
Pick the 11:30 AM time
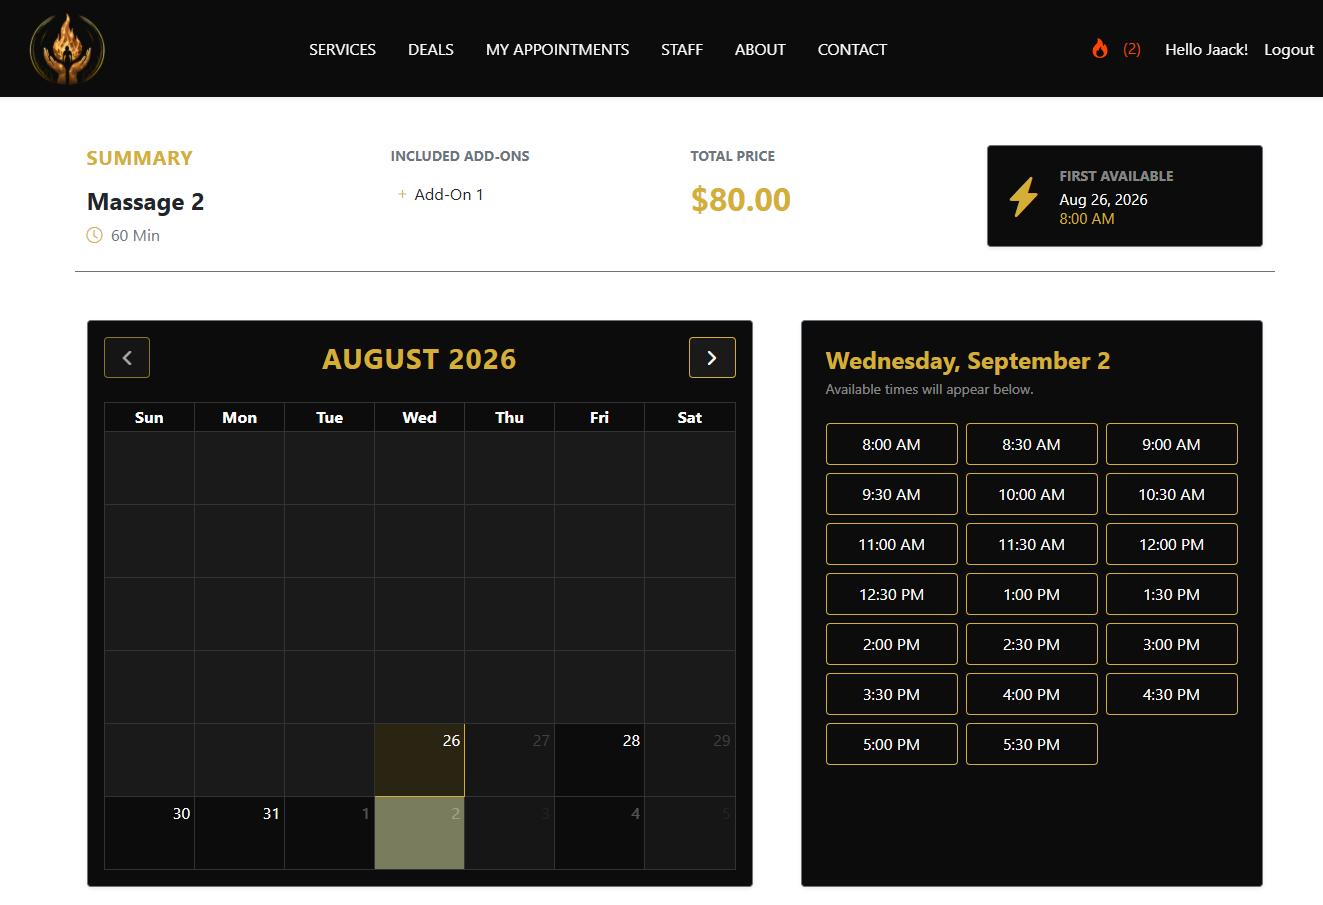1032,544
